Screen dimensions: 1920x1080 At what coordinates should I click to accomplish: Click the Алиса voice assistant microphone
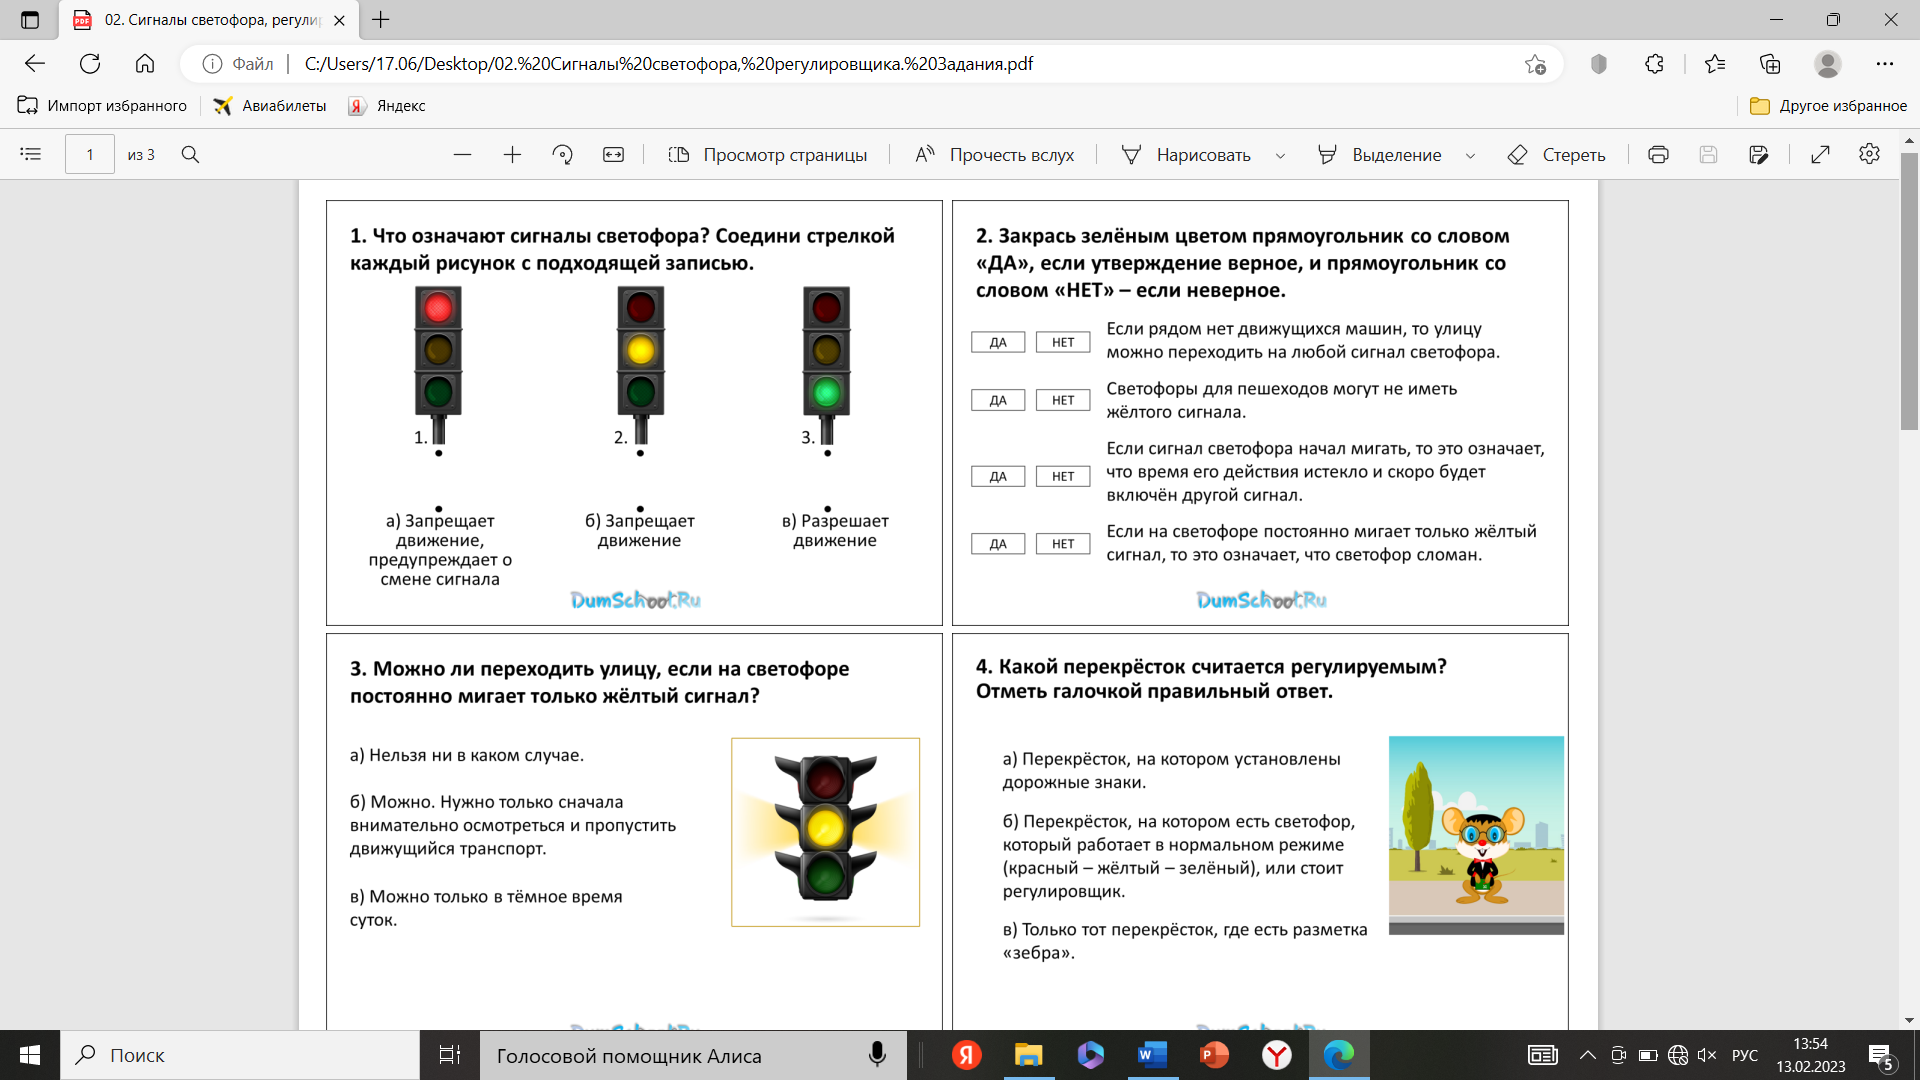point(877,1055)
